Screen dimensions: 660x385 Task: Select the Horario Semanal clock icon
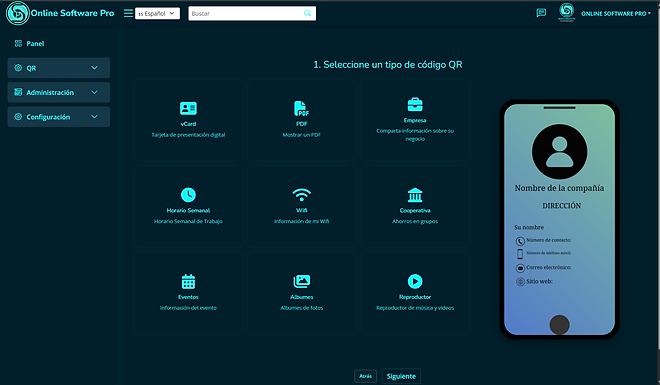[188, 195]
